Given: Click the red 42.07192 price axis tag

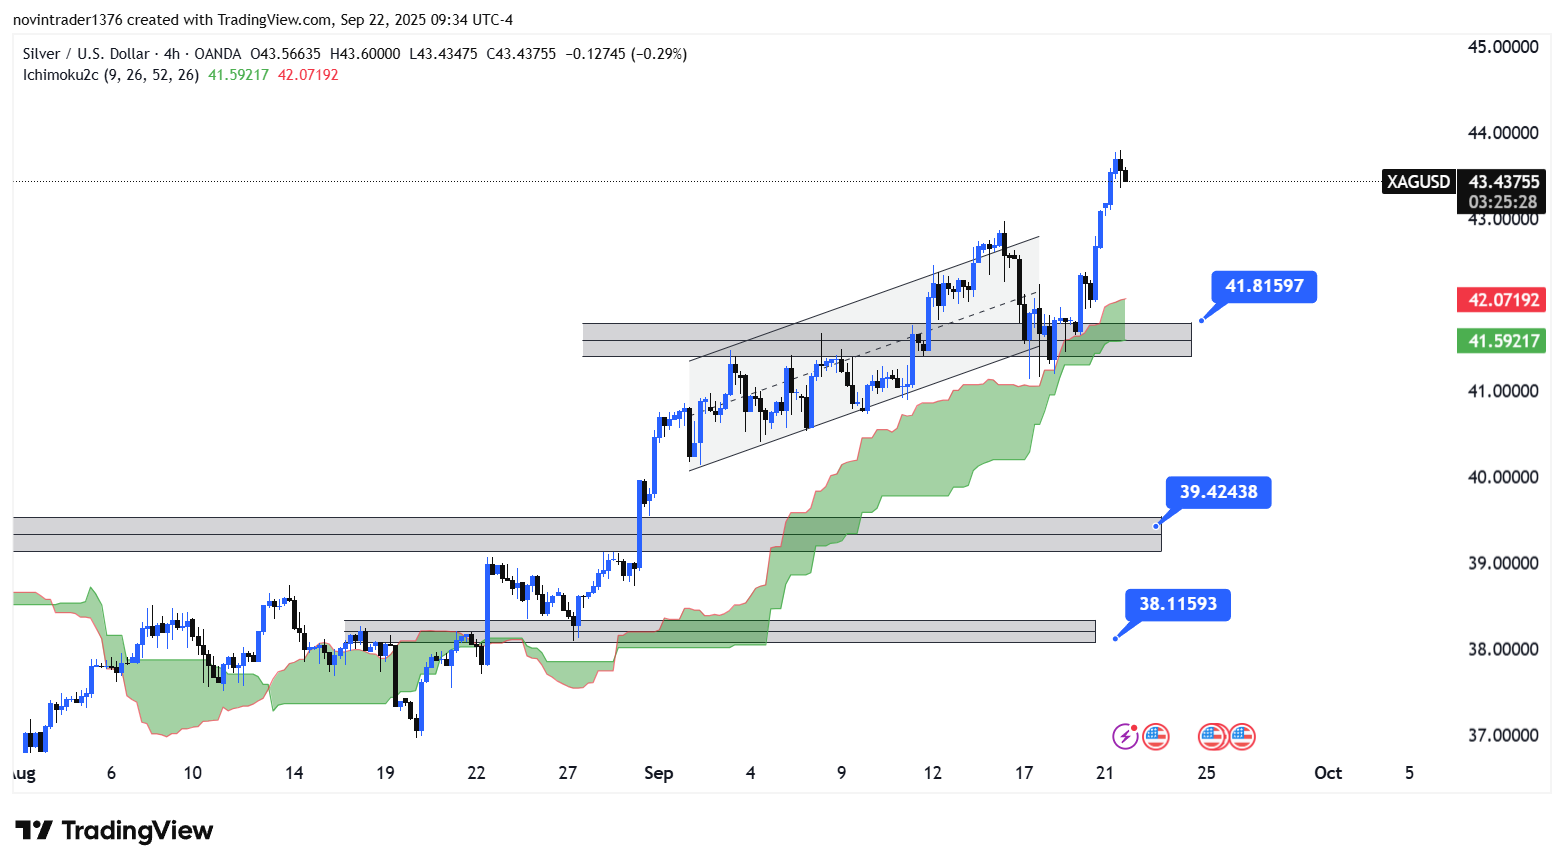Looking at the screenshot, I should pyautogui.click(x=1502, y=300).
